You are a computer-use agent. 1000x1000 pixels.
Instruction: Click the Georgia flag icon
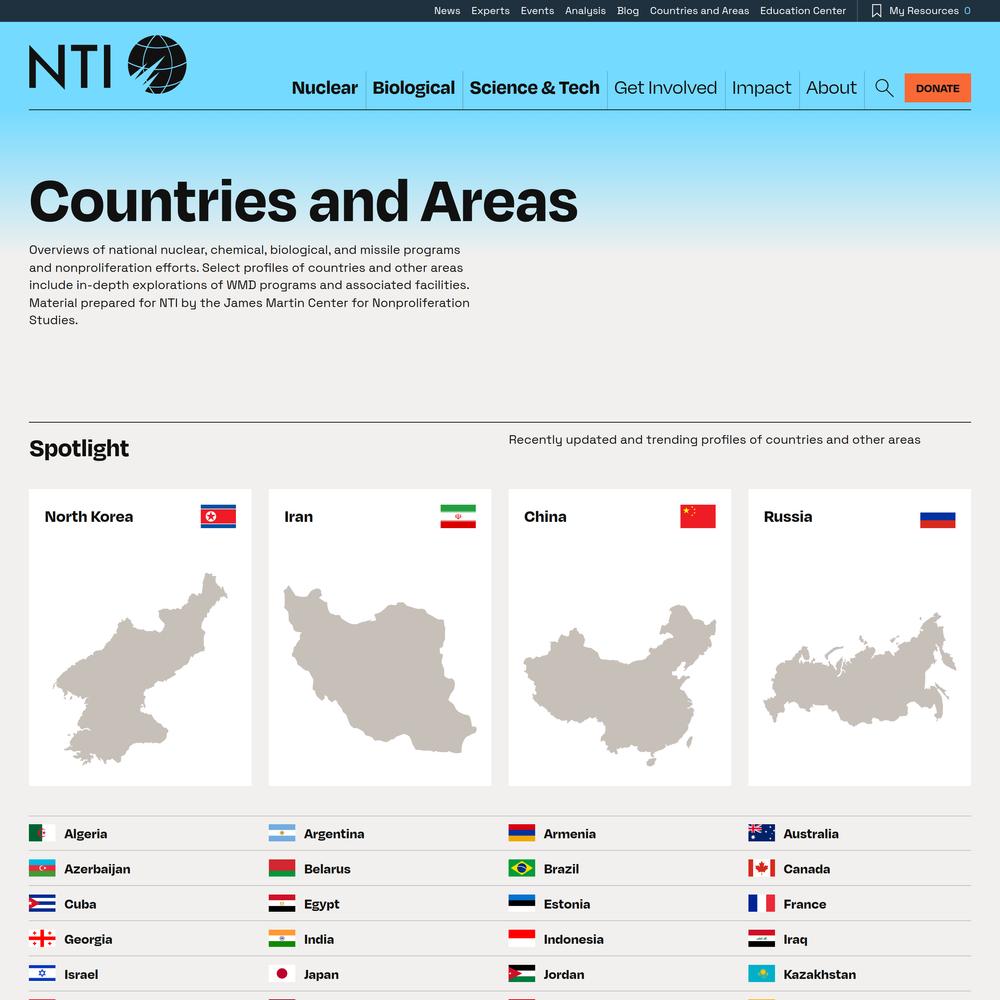[42, 938]
